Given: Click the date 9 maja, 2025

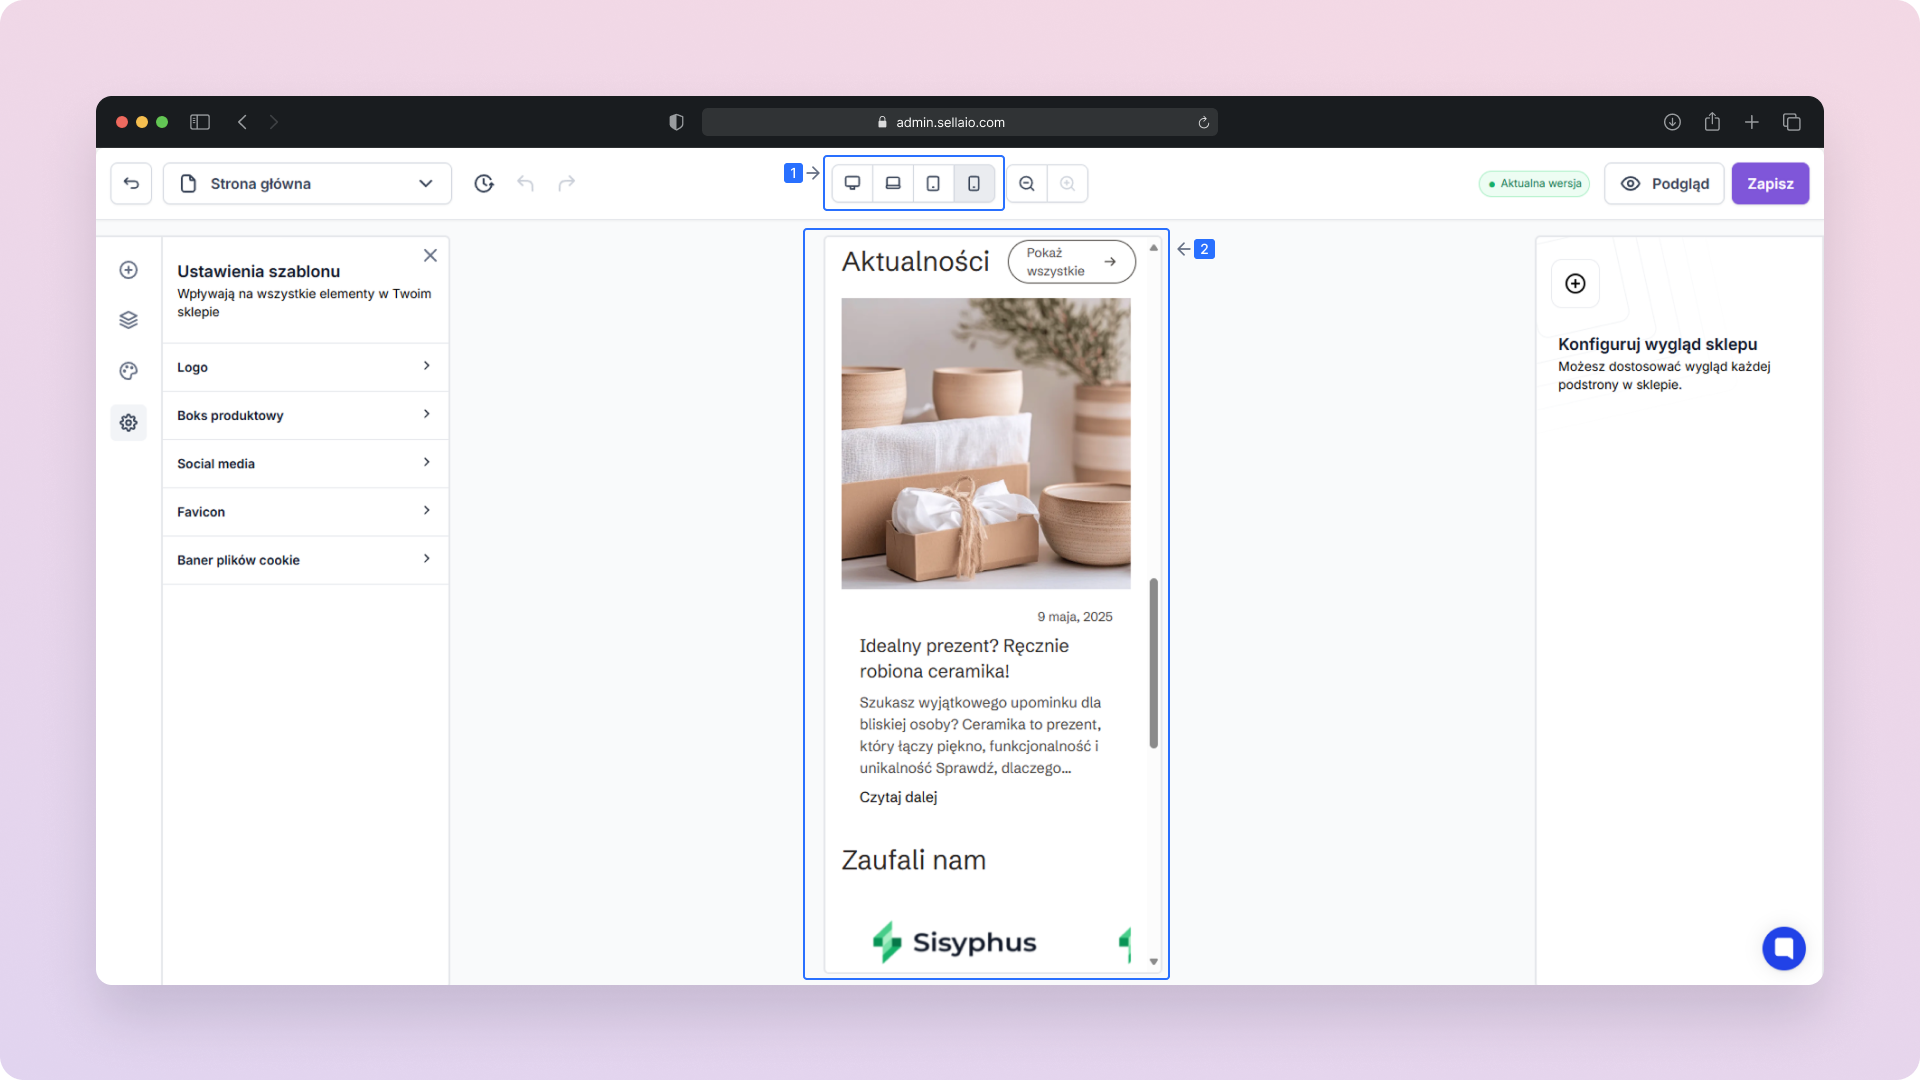Looking at the screenshot, I should [x=1074, y=617].
